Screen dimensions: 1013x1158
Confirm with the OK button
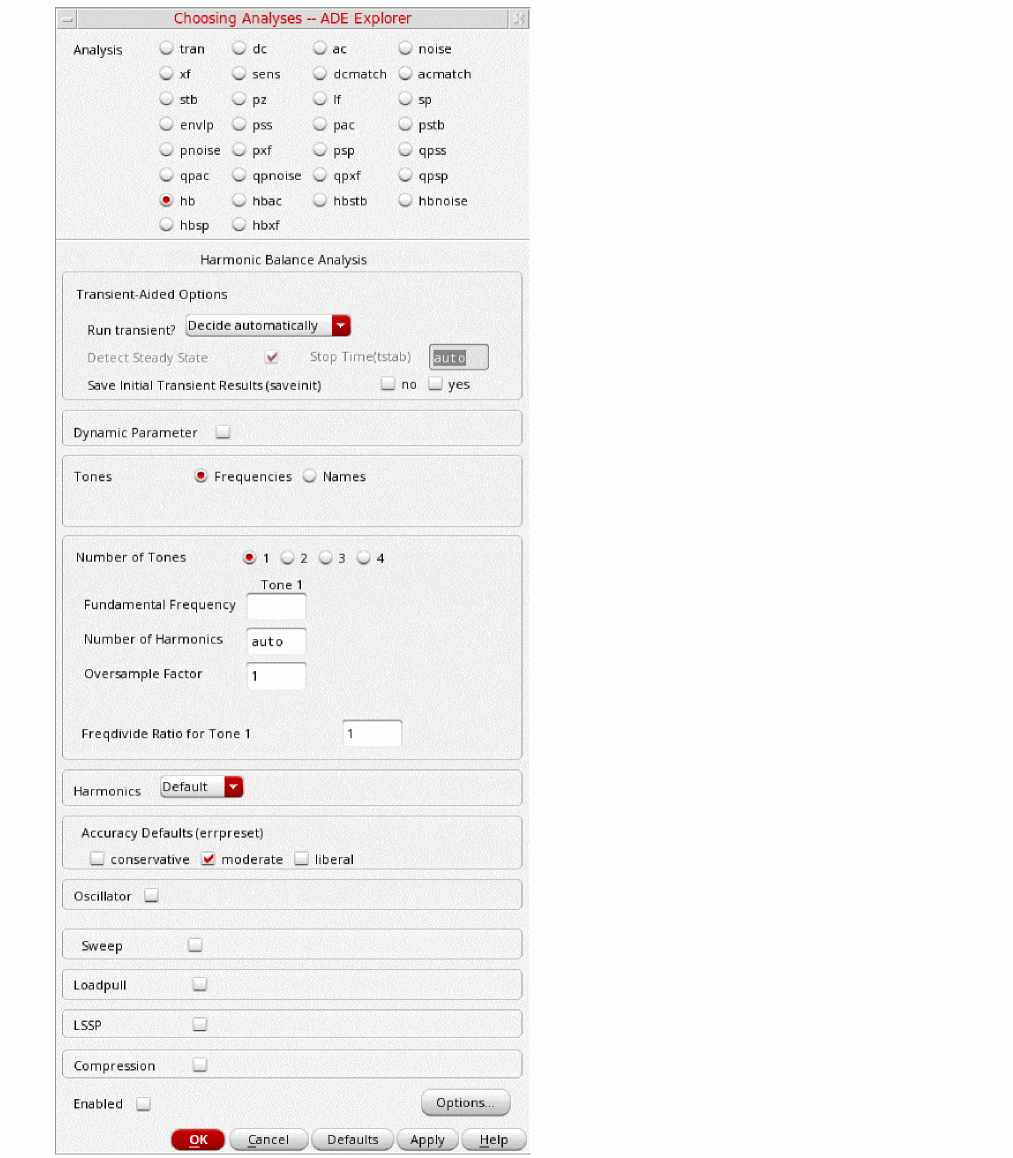(x=198, y=1140)
